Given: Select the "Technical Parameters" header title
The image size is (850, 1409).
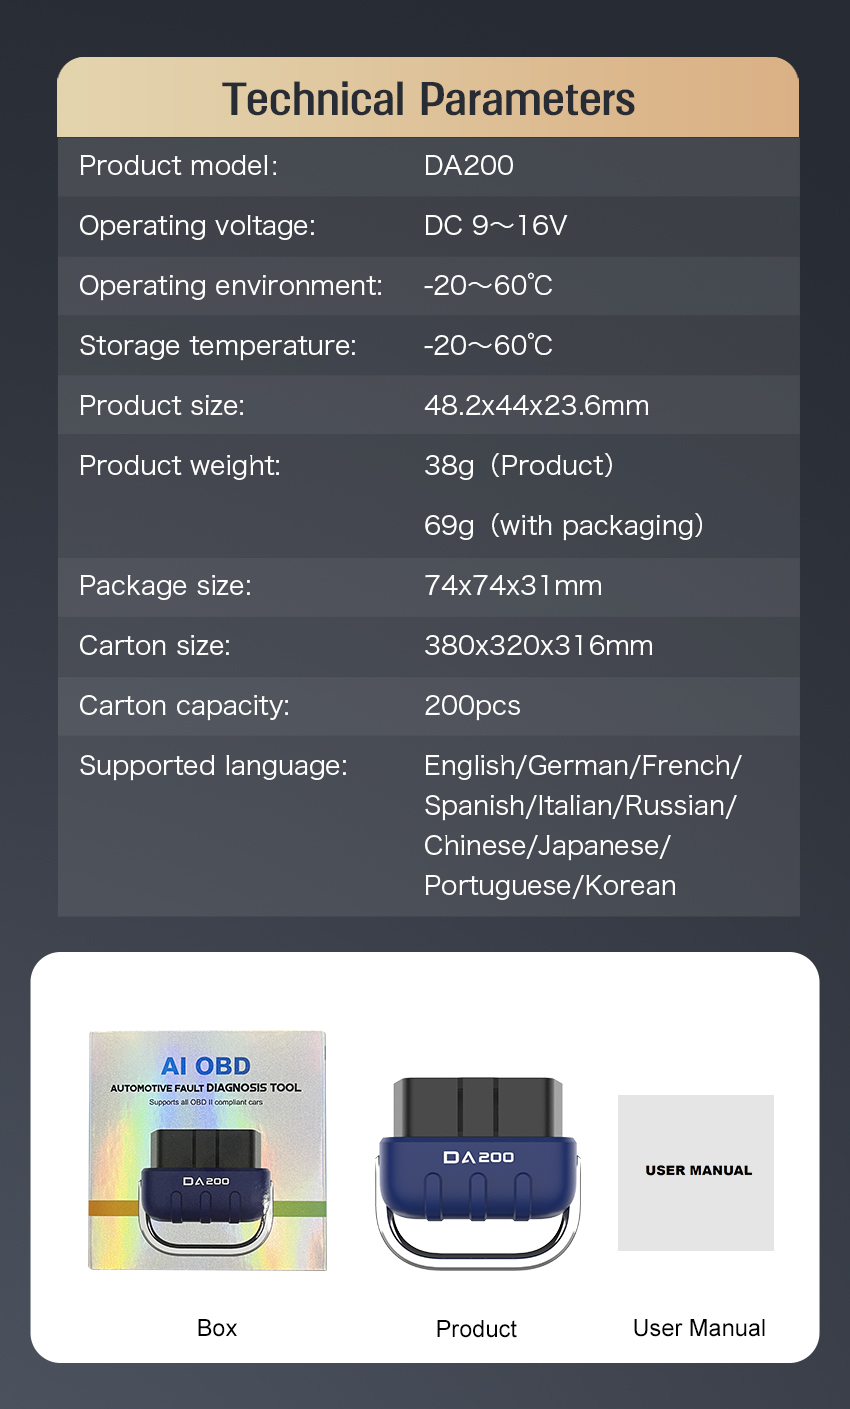Looking at the screenshot, I should [428, 100].
